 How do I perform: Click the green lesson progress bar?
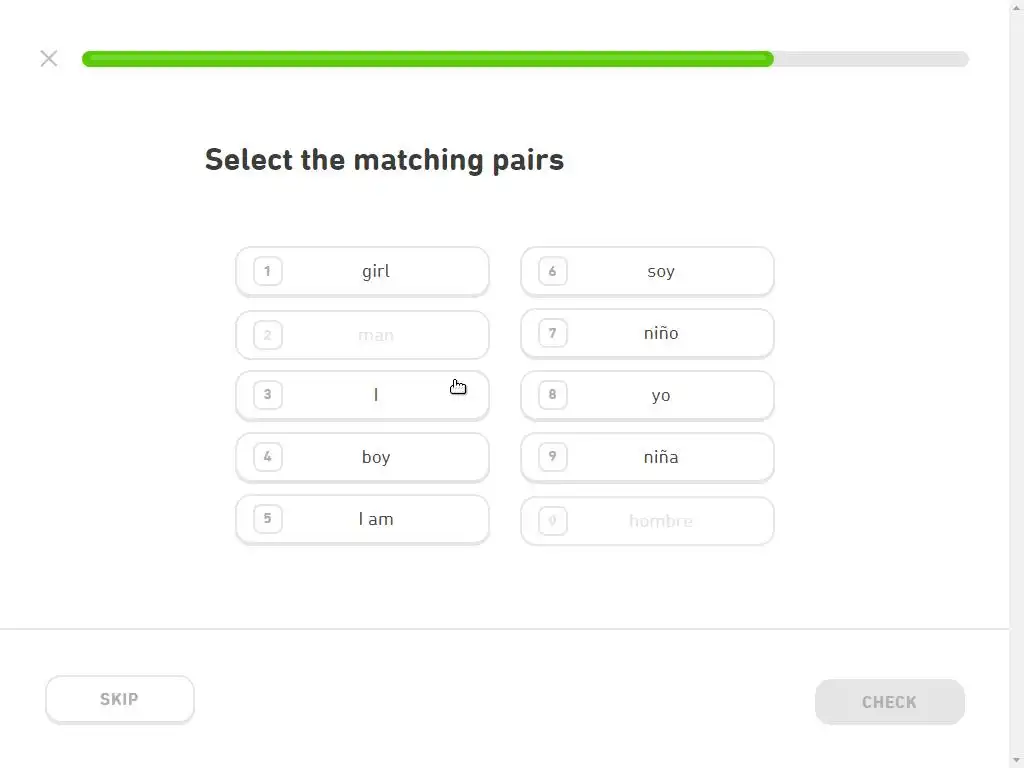point(427,59)
